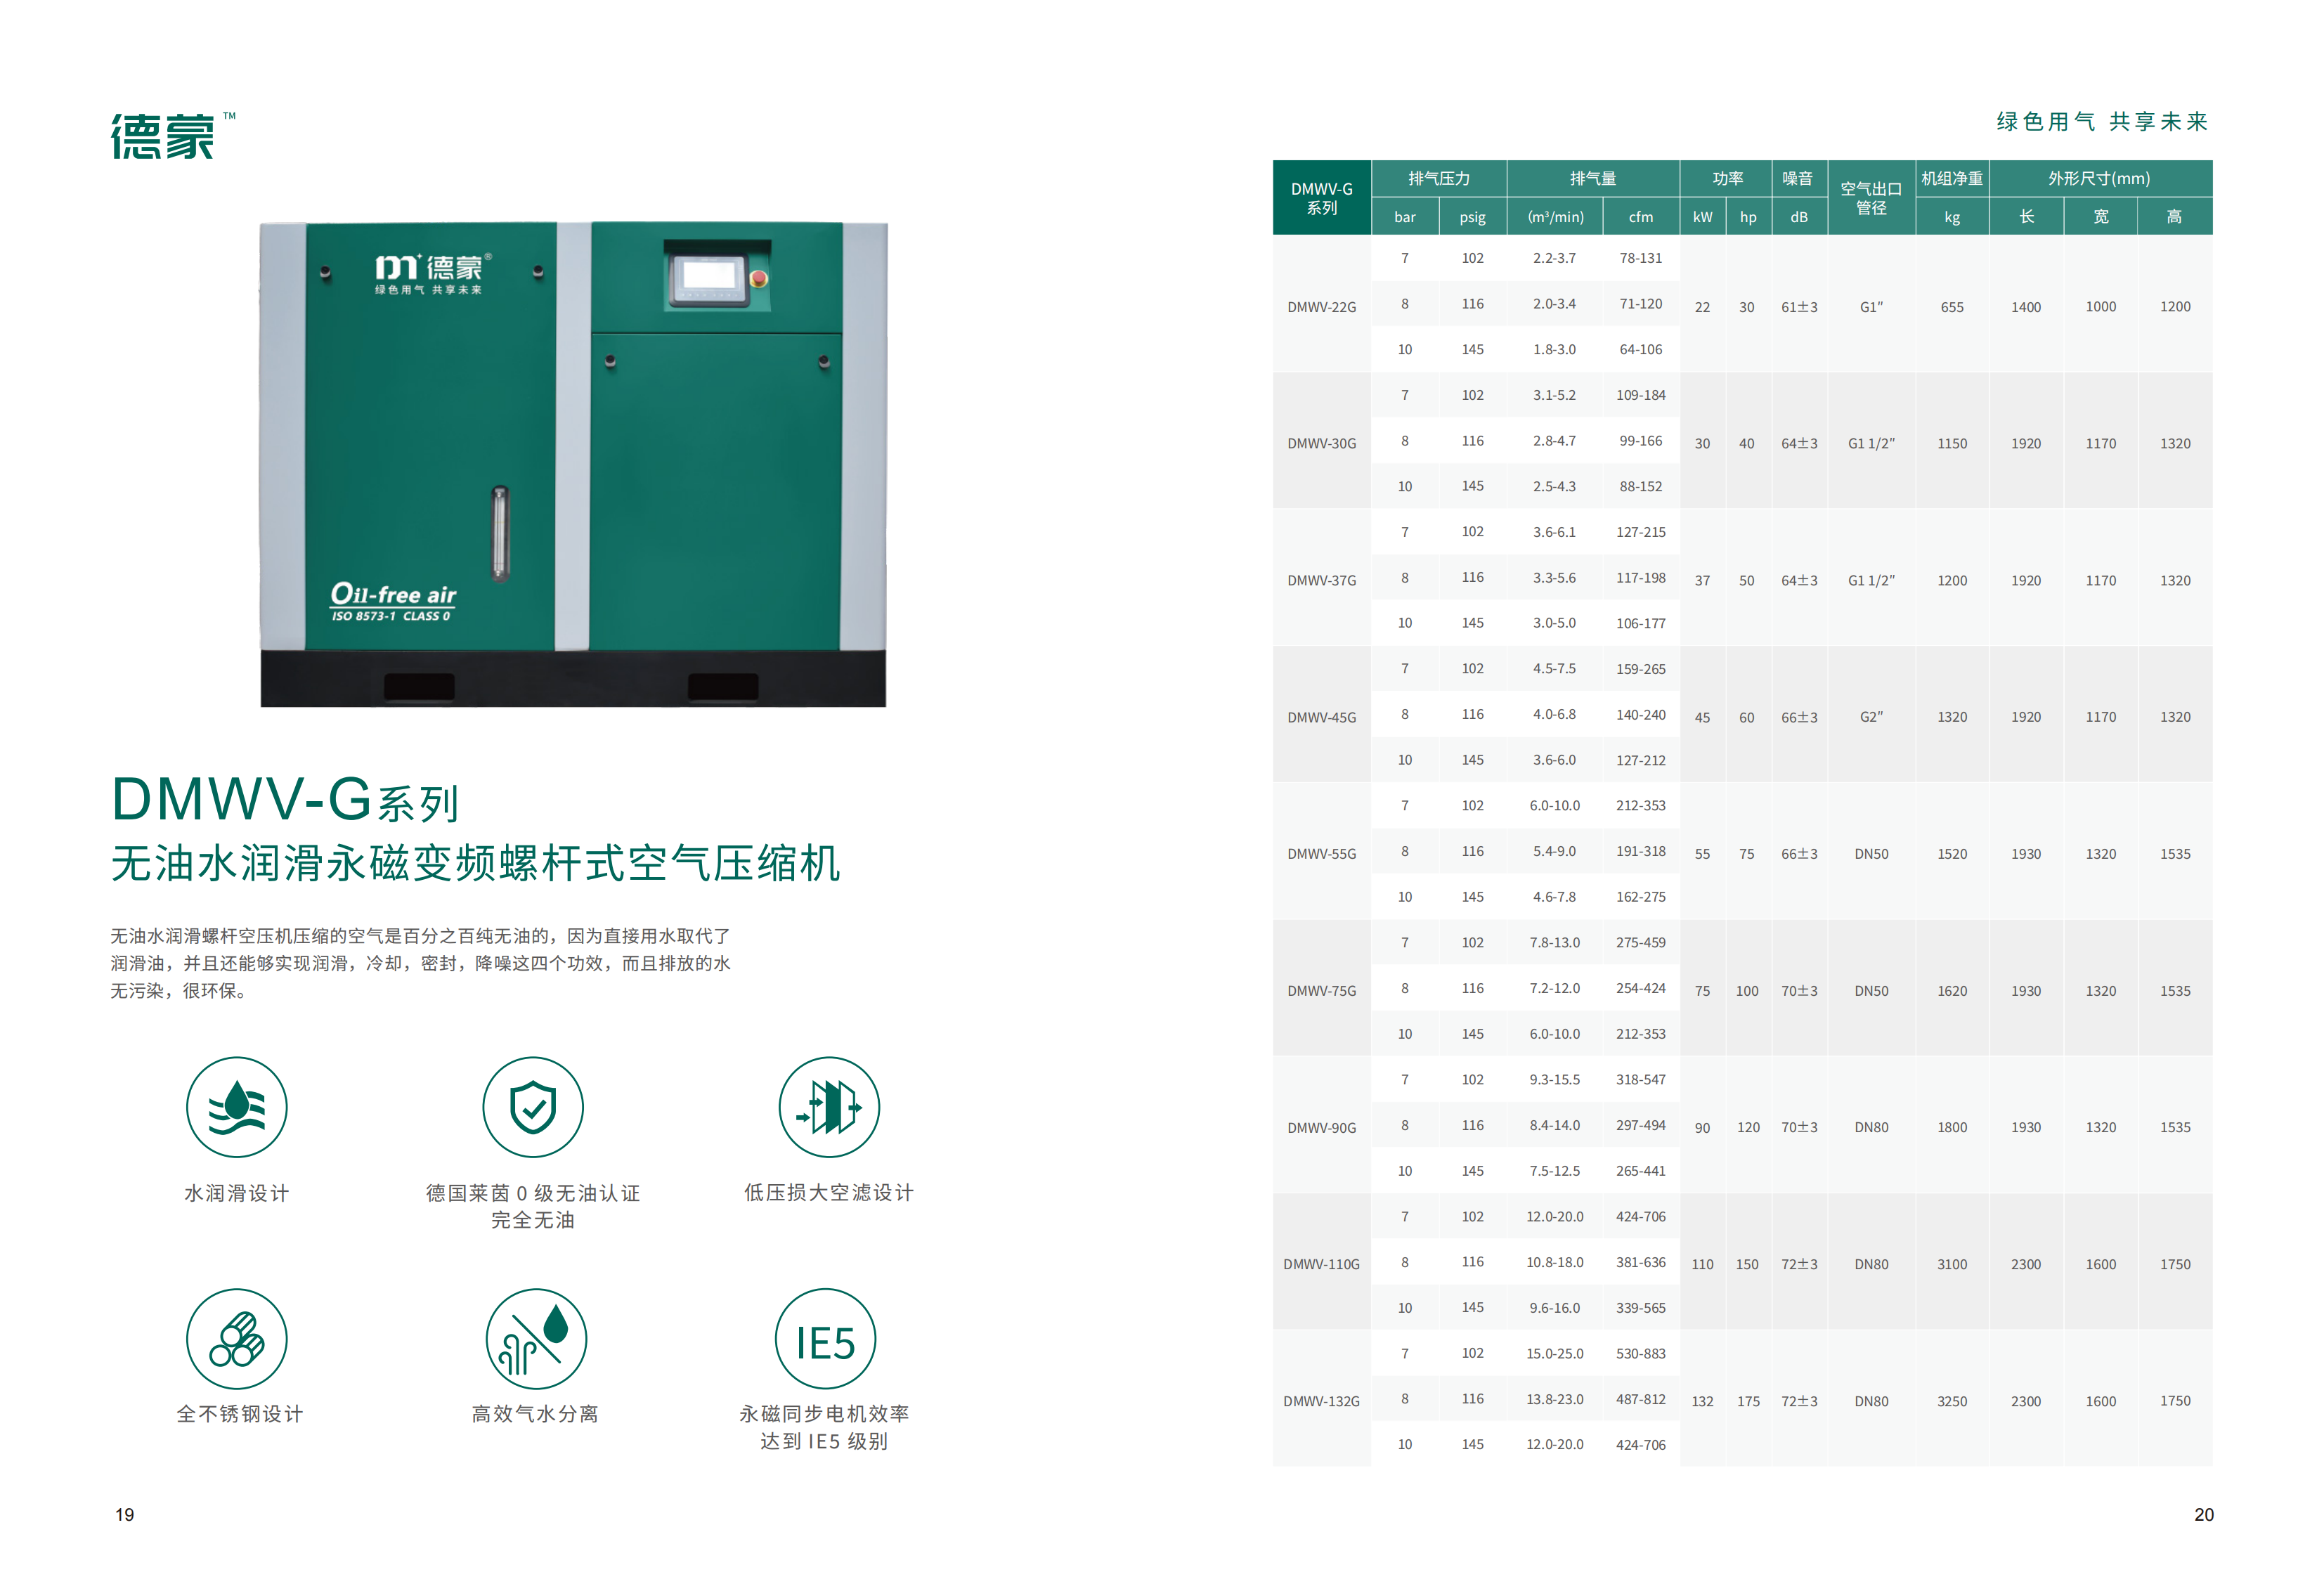This screenshot has width=2324, height=1577.
Task: Click the red emergency stop button on compressor
Action: click(759, 278)
